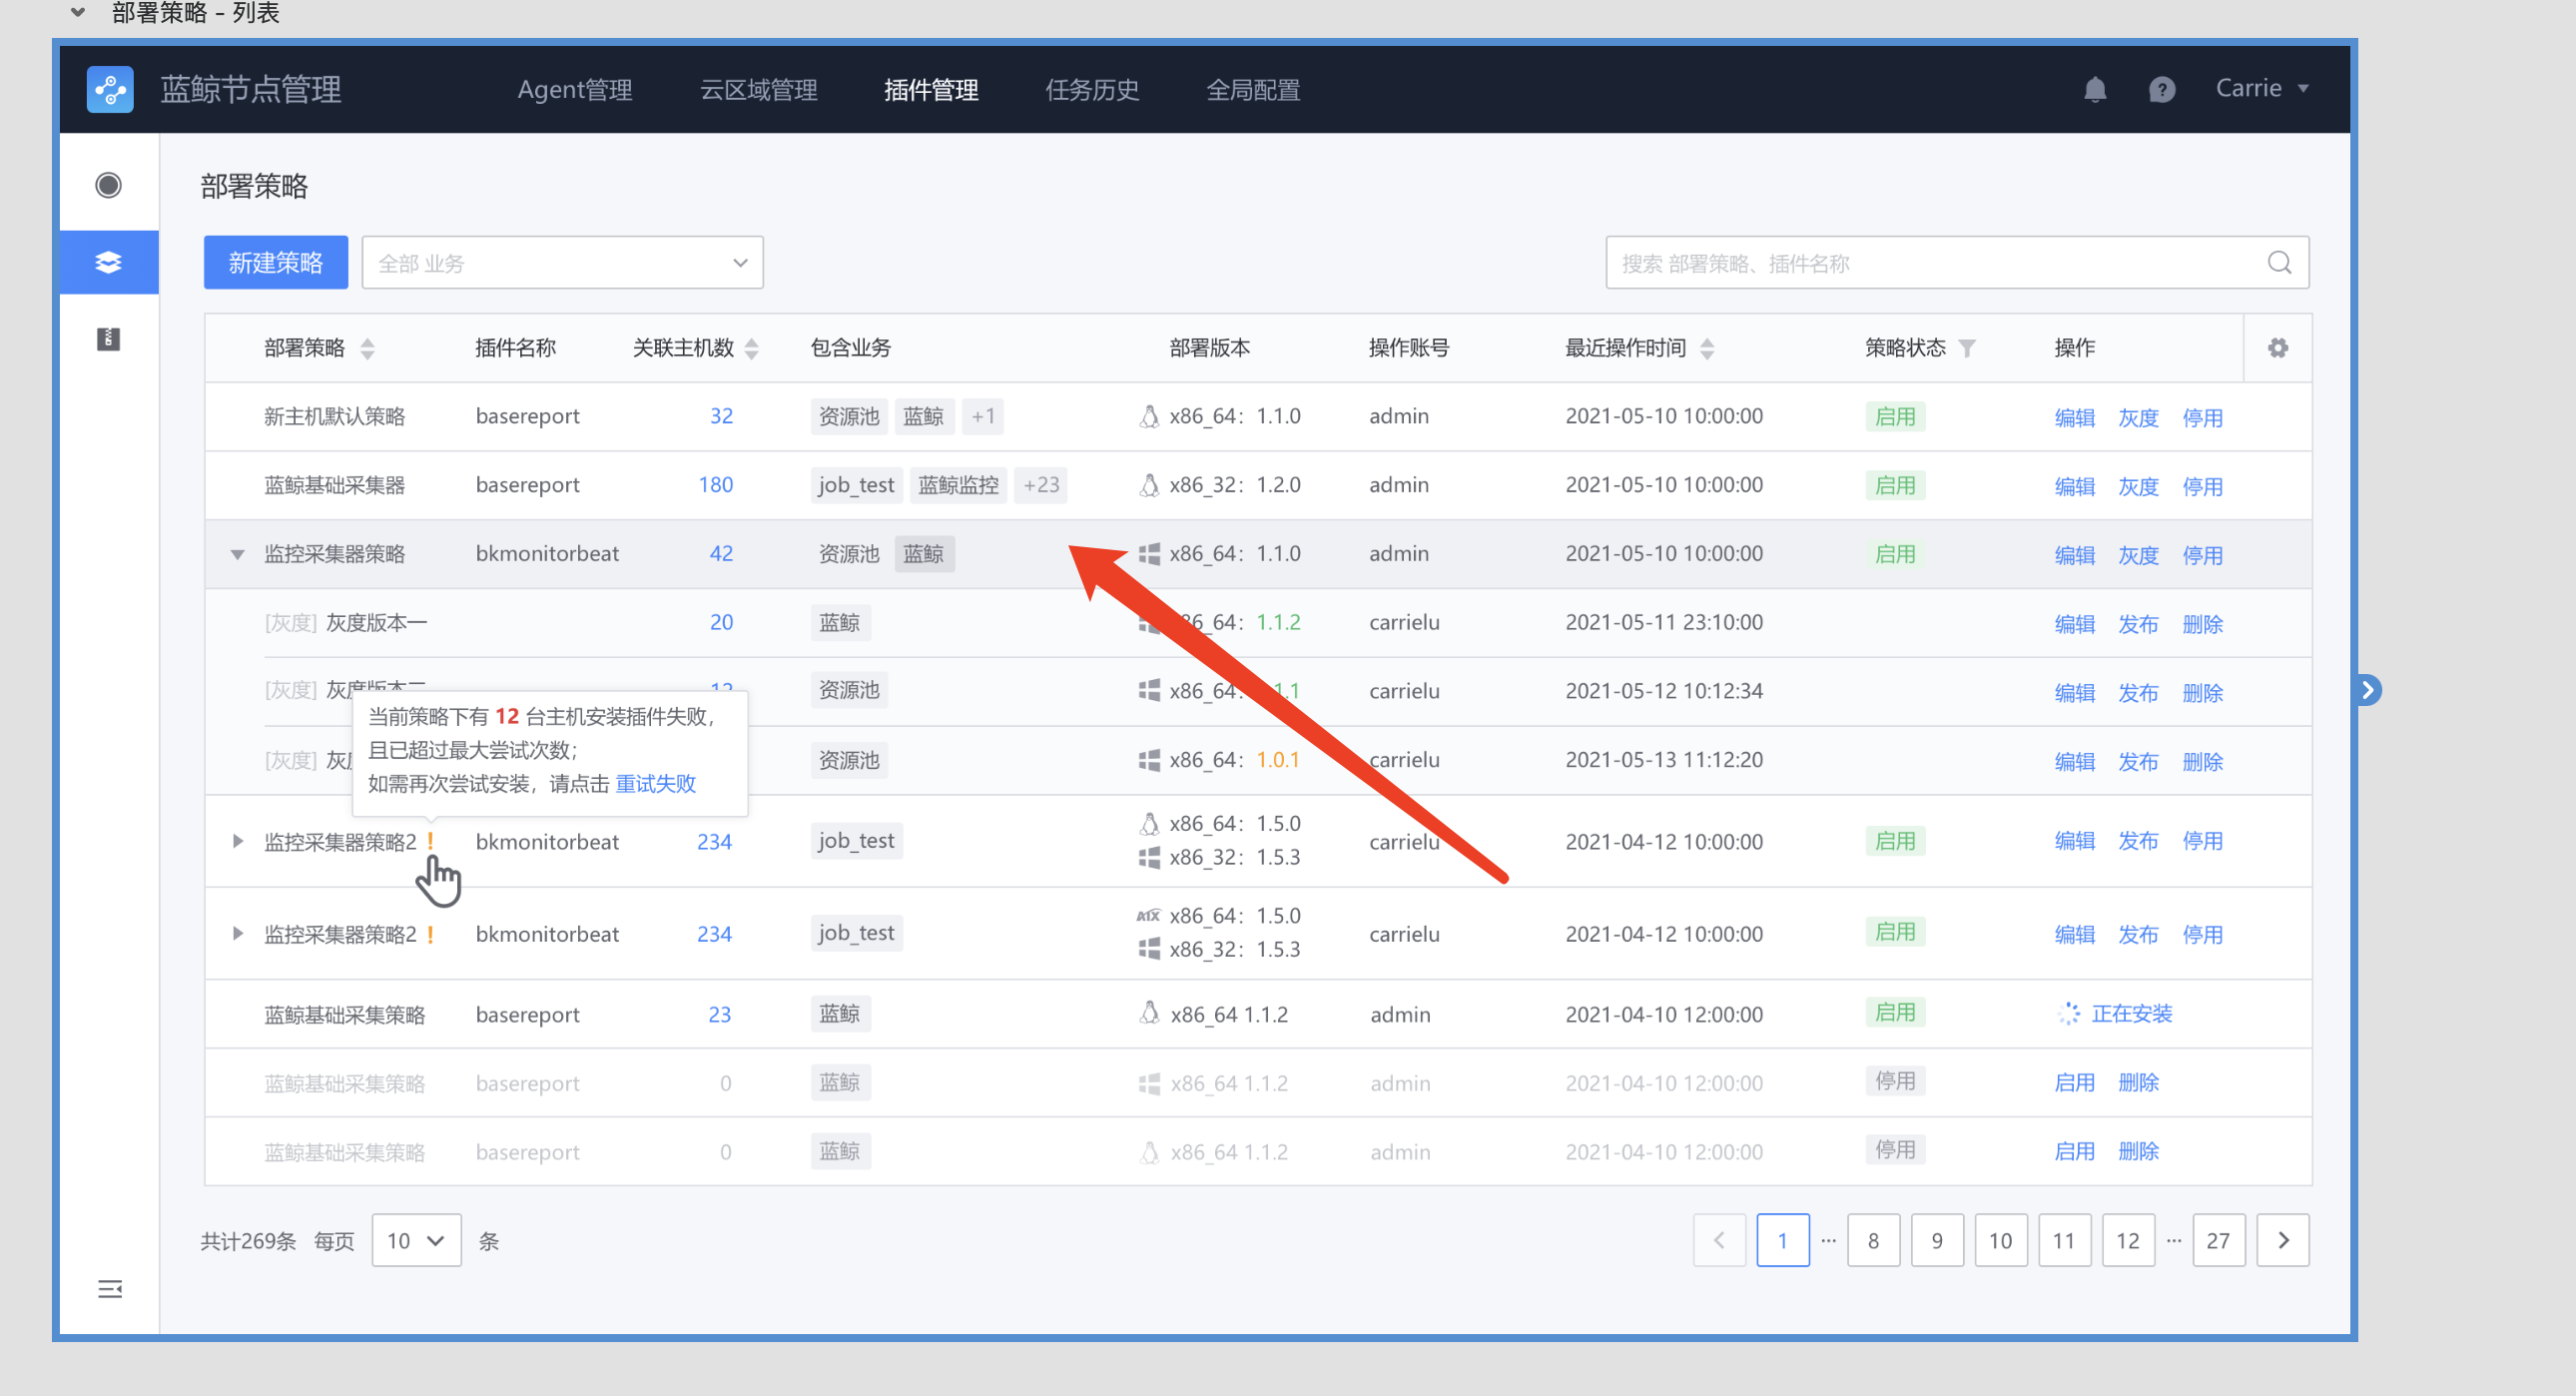Click the search magnifier icon

click(2279, 263)
